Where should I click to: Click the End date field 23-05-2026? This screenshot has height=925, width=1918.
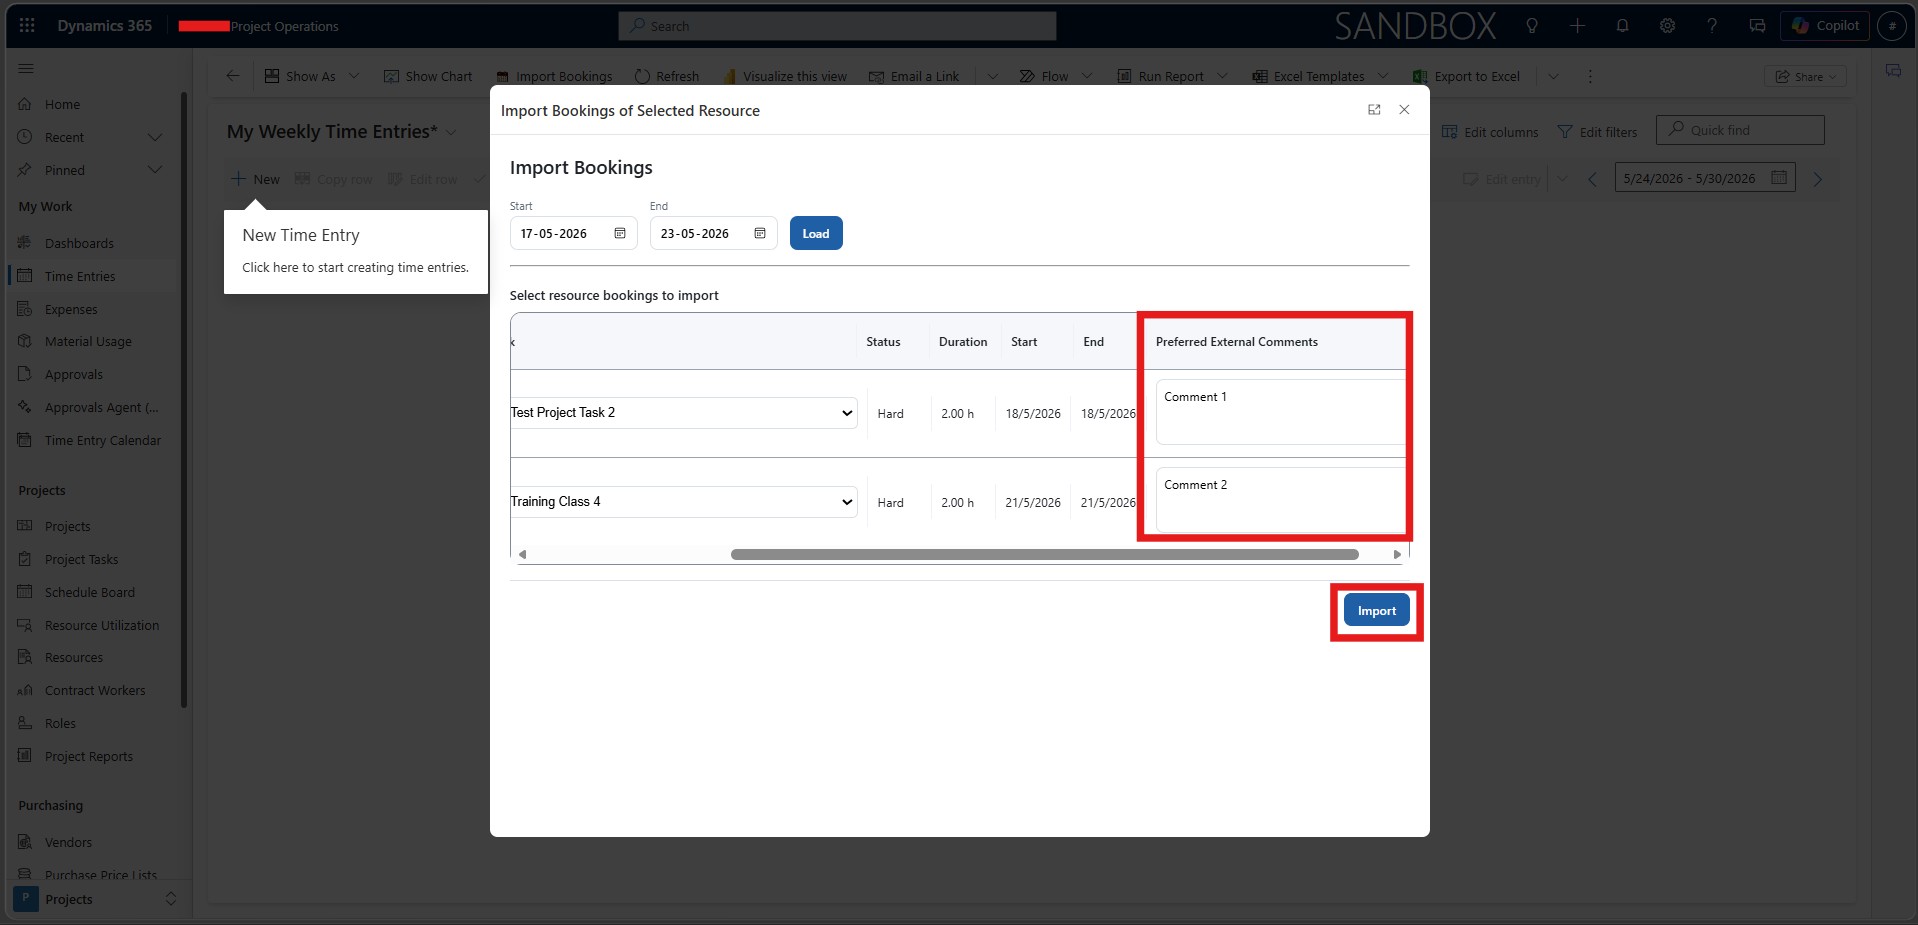pos(713,234)
